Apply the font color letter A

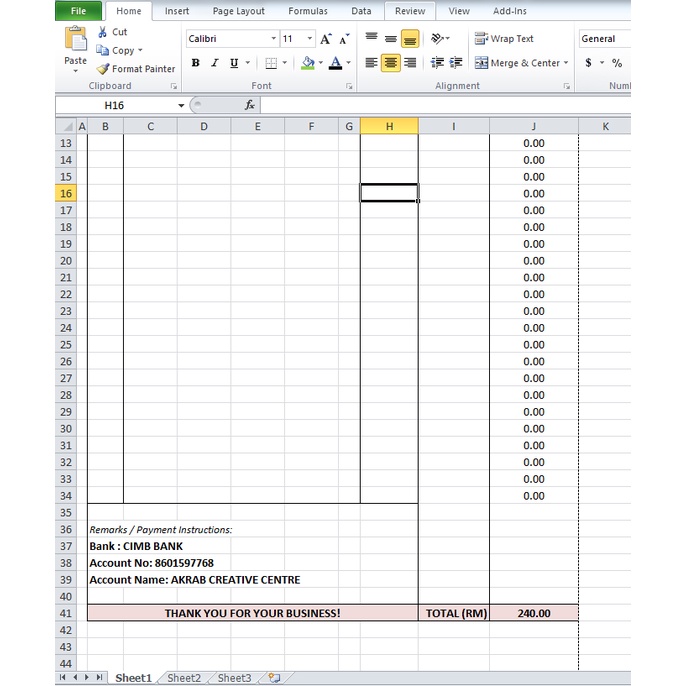[x=335, y=63]
